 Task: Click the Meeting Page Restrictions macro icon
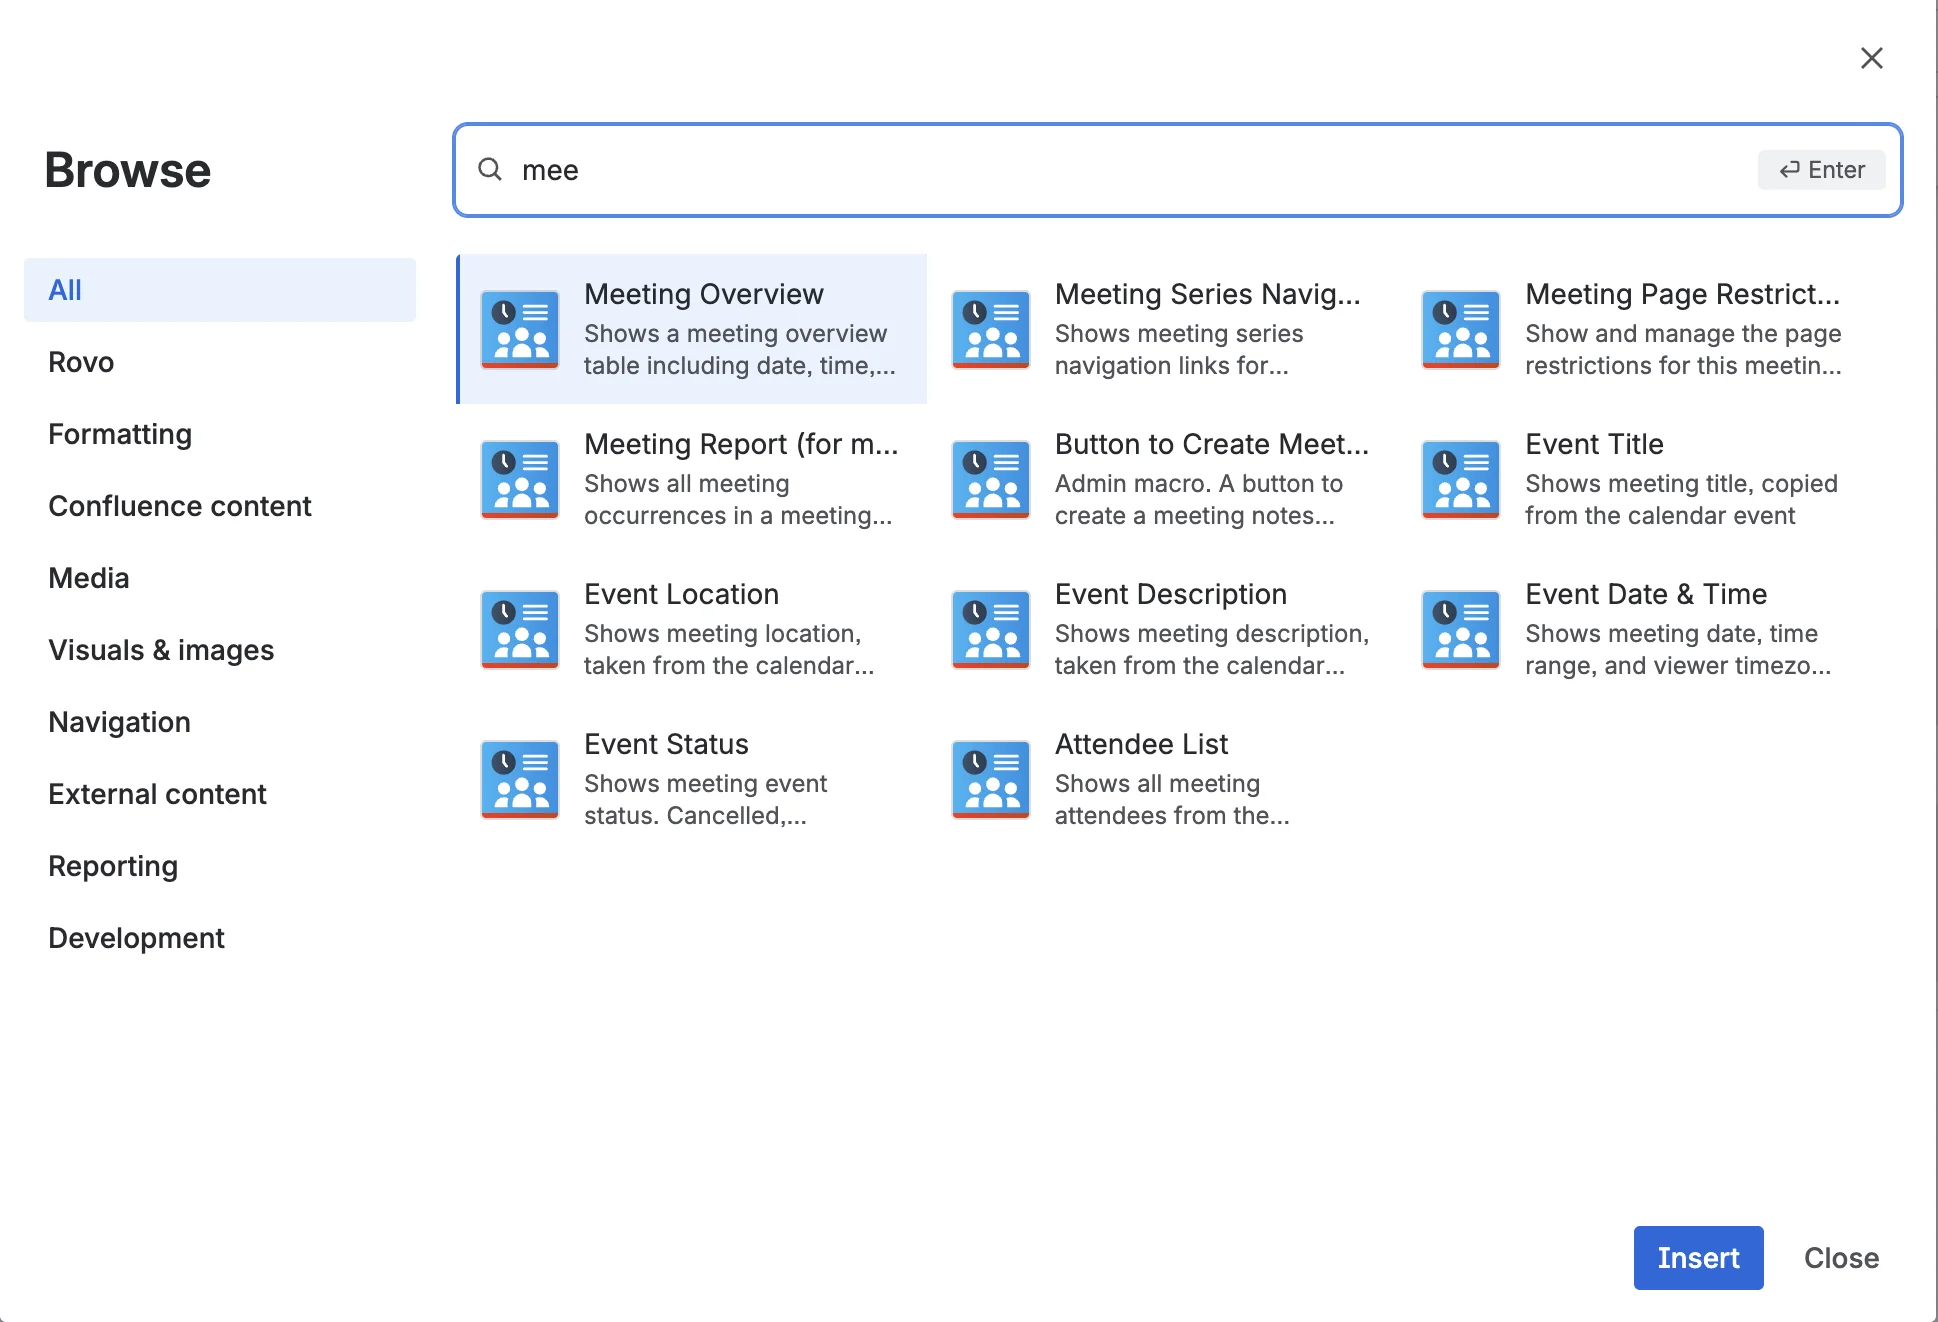1461,329
